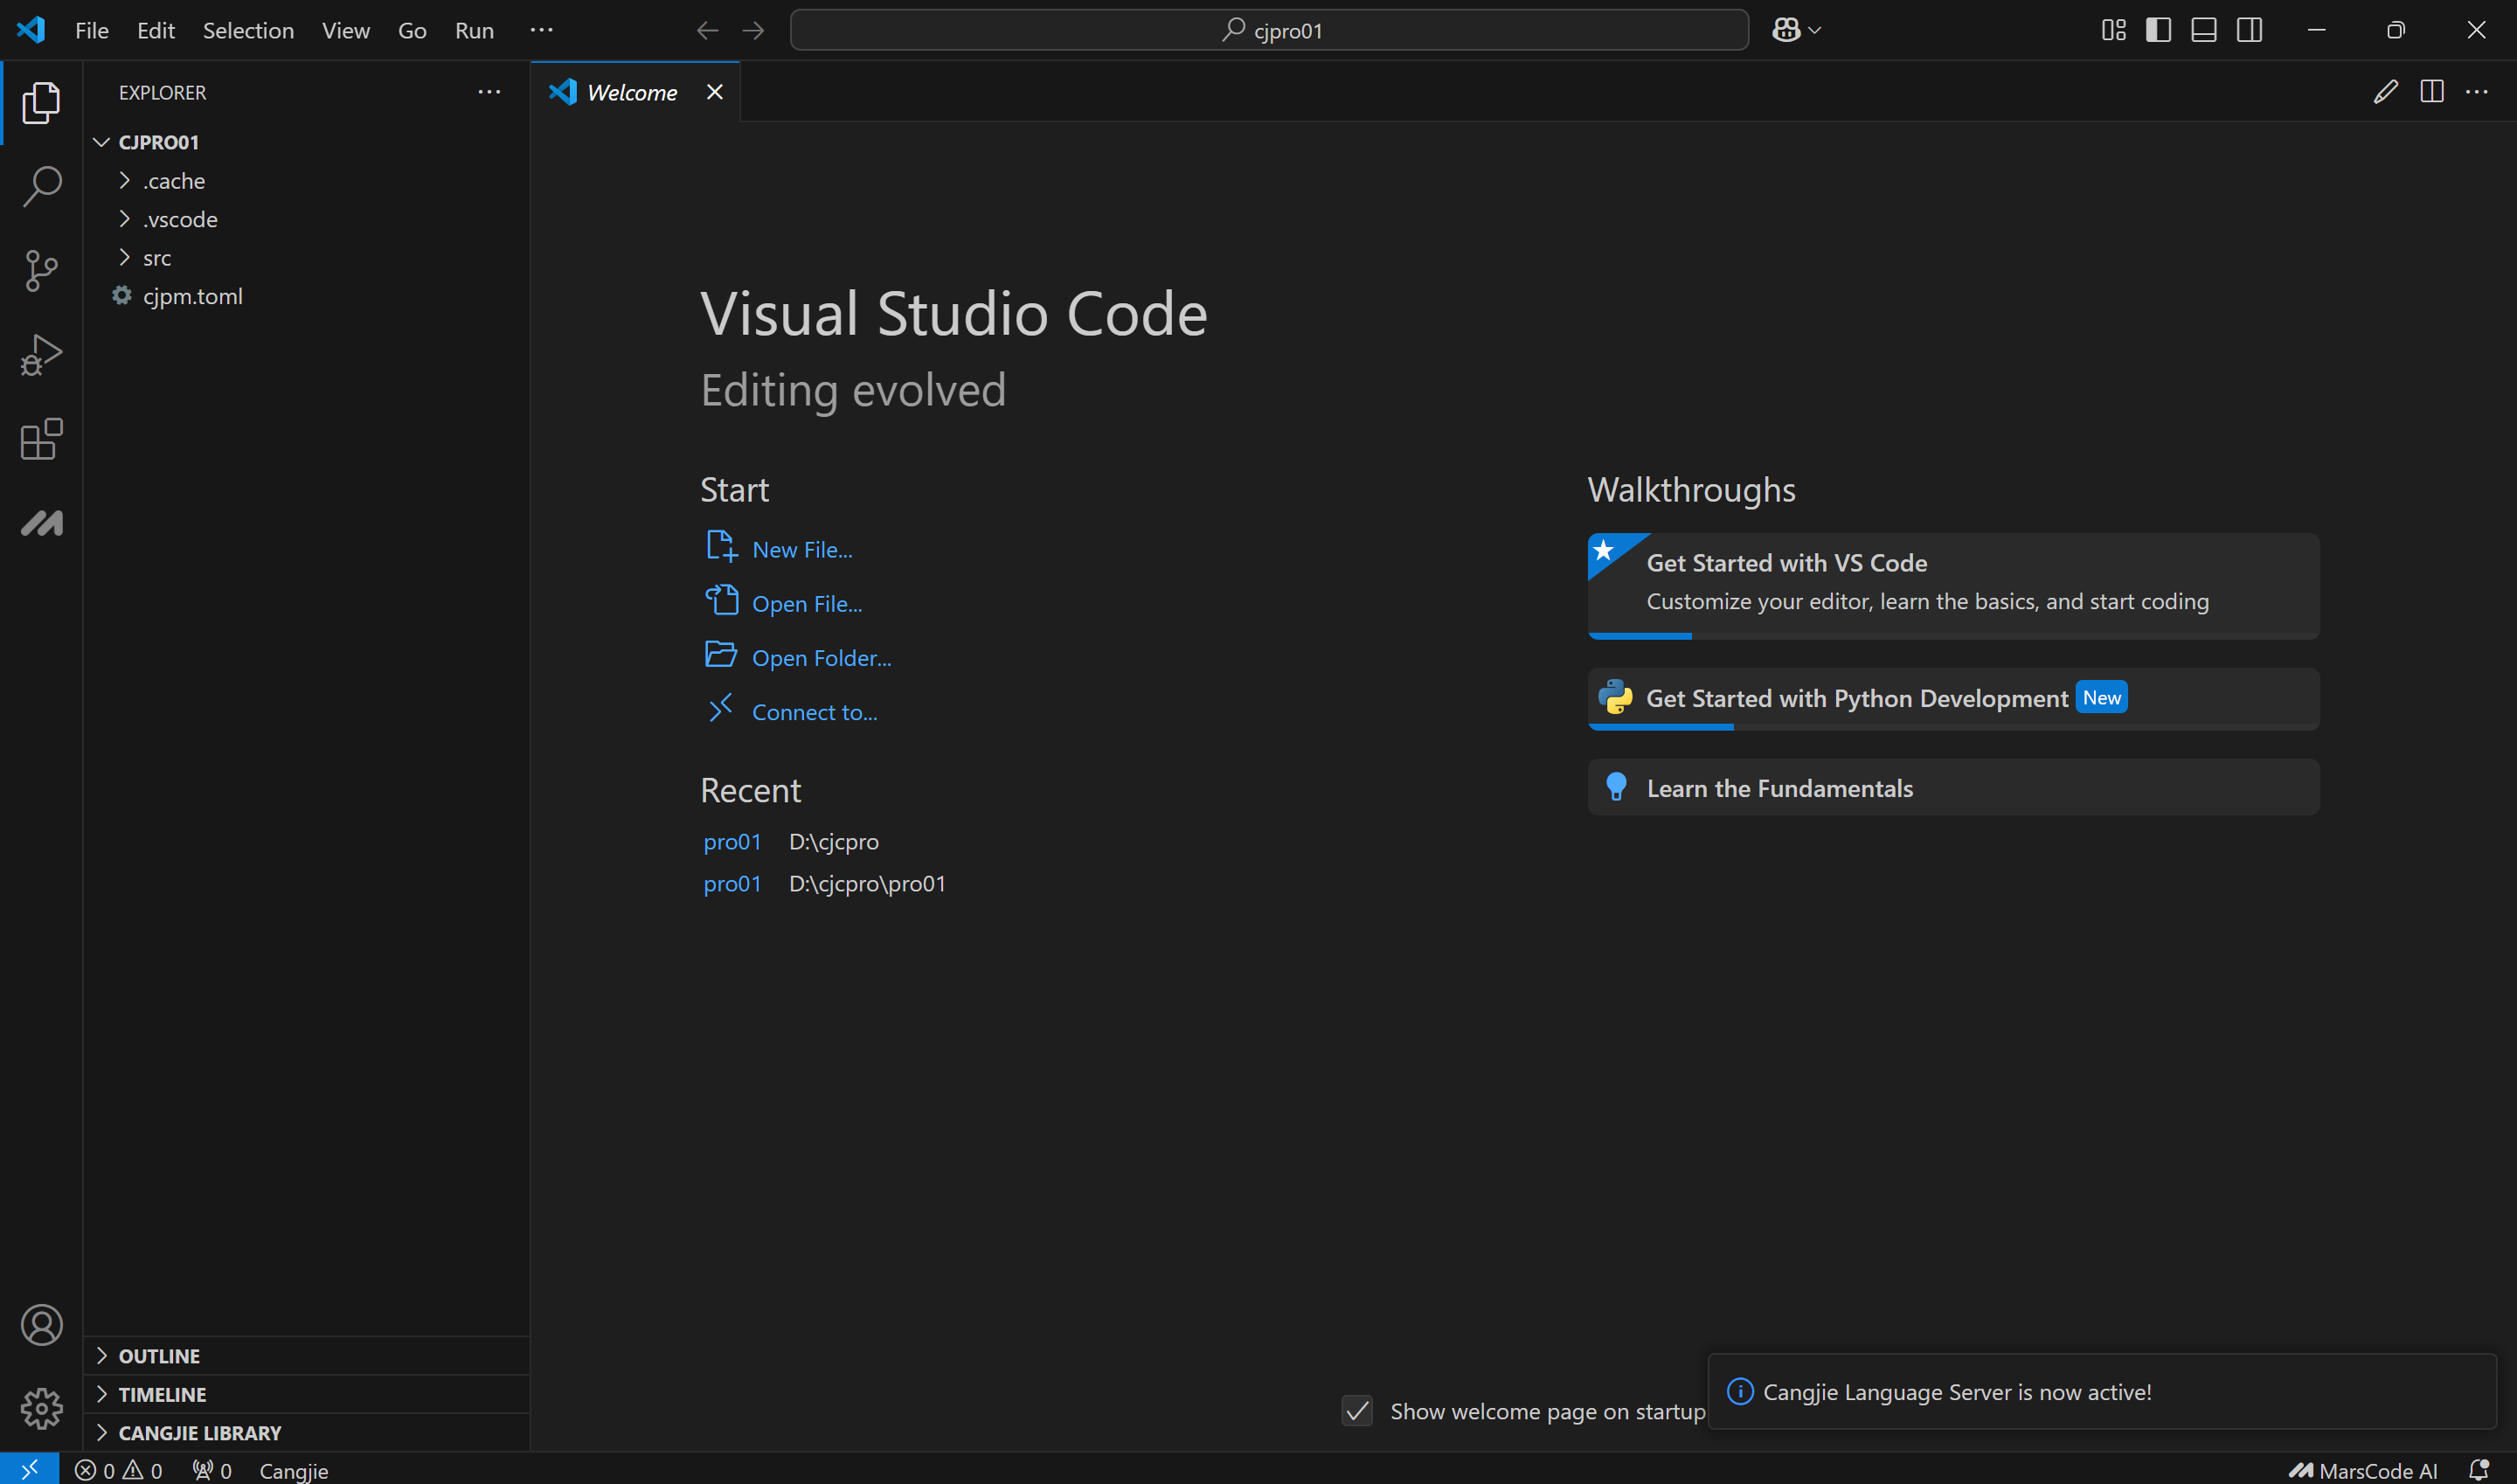Click the remote window indicator in status bar

[29, 1469]
